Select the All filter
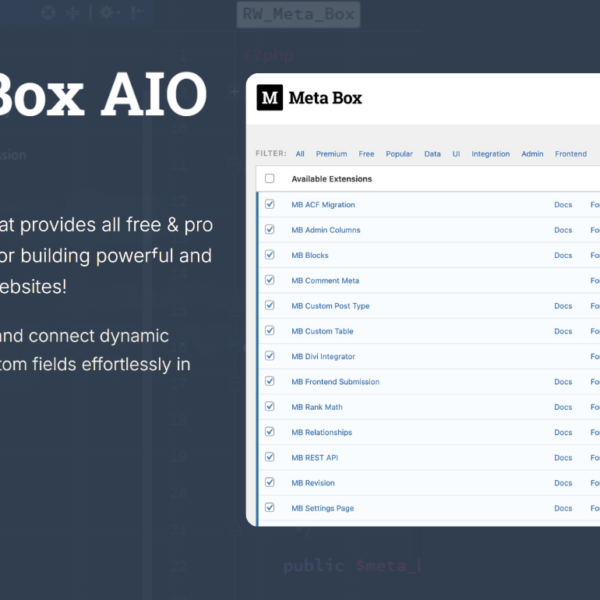The image size is (600, 600). point(300,154)
